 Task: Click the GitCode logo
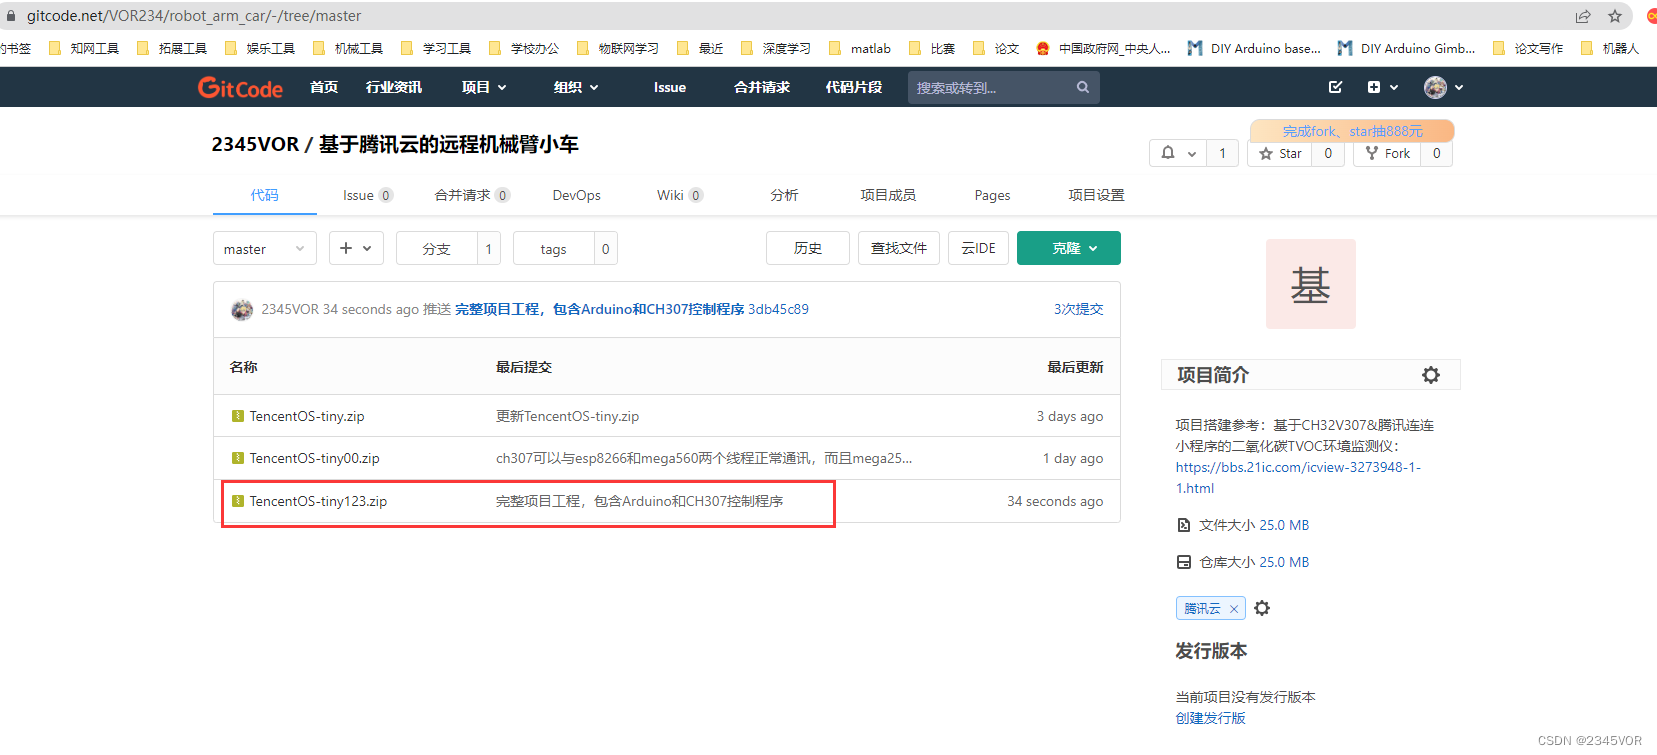(x=240, y=88)
